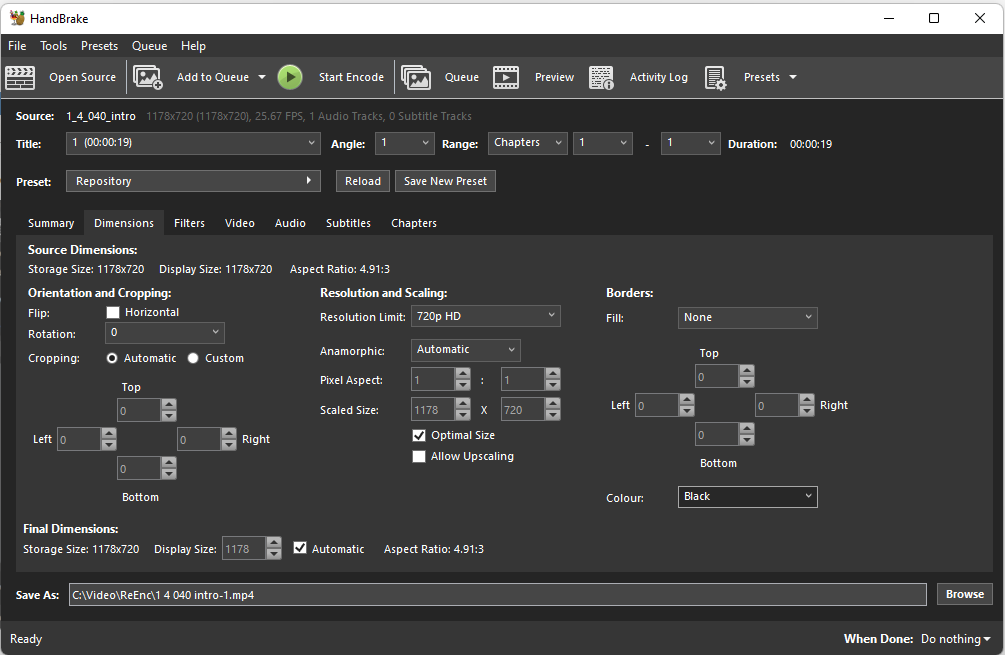Switch to the Filters tab

pyautogui.click(x=189, y=223)
